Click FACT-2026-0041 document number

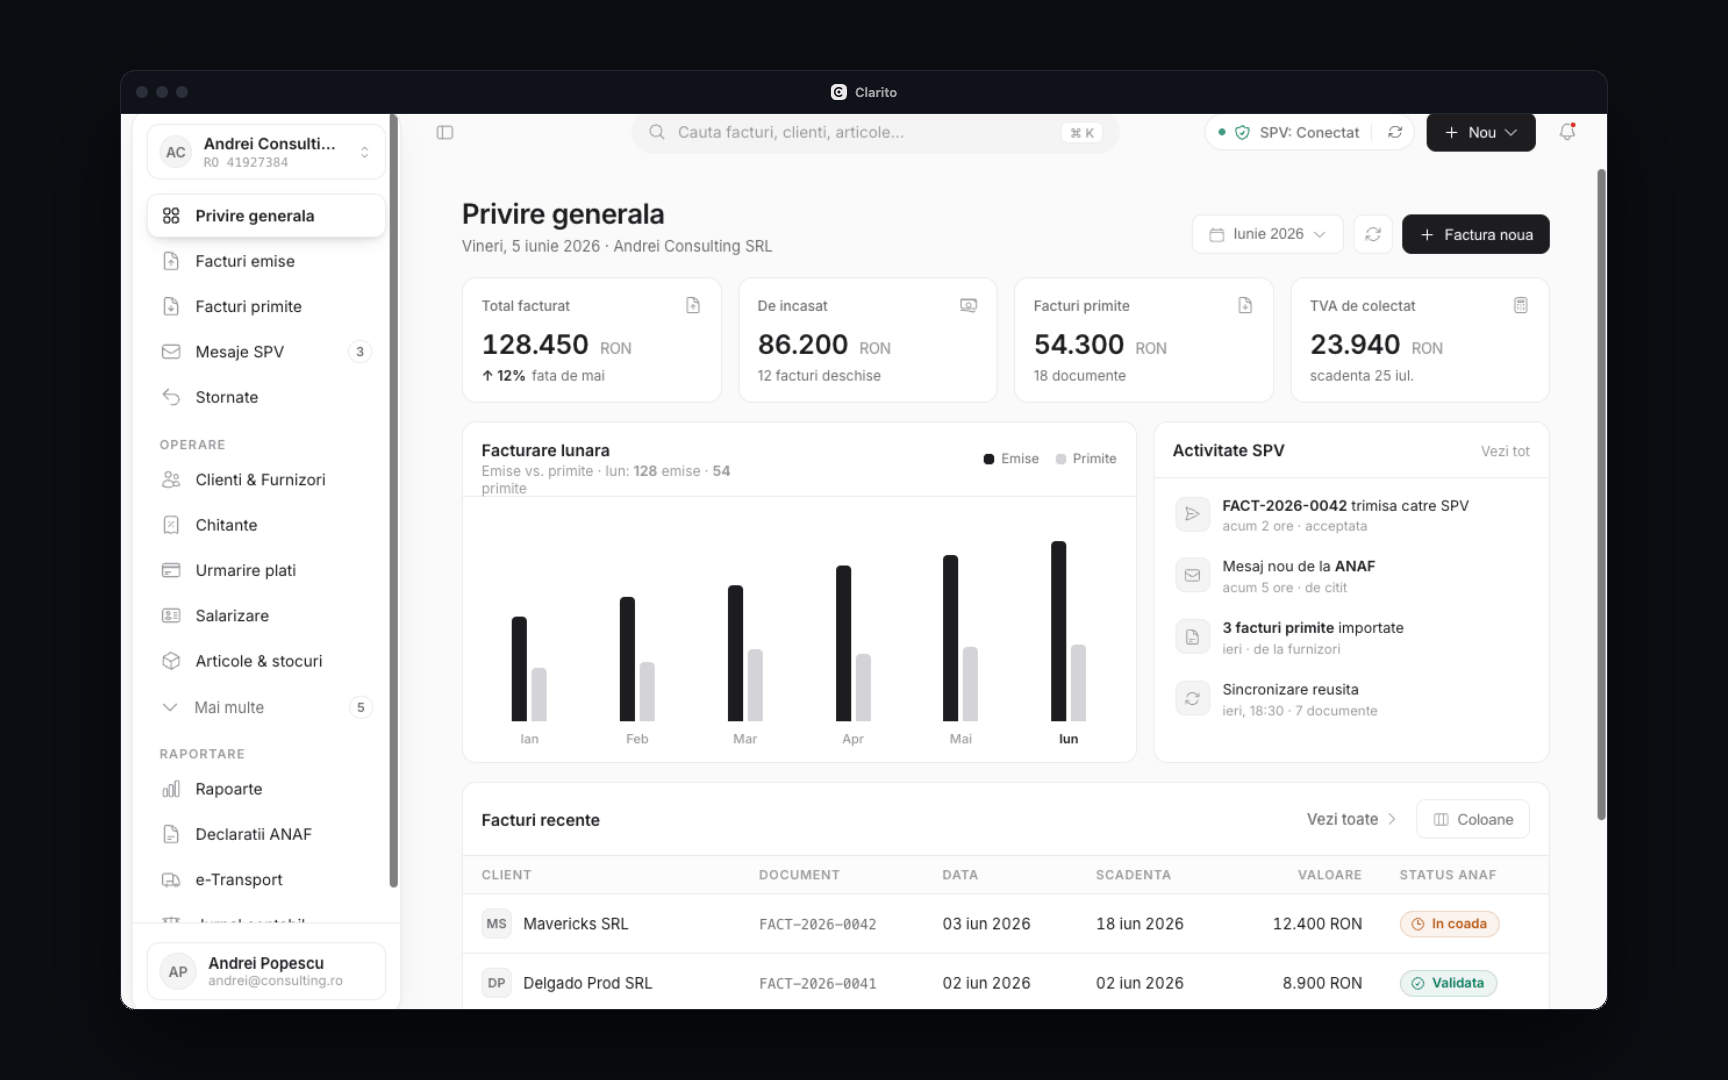(x=818, y=984)
